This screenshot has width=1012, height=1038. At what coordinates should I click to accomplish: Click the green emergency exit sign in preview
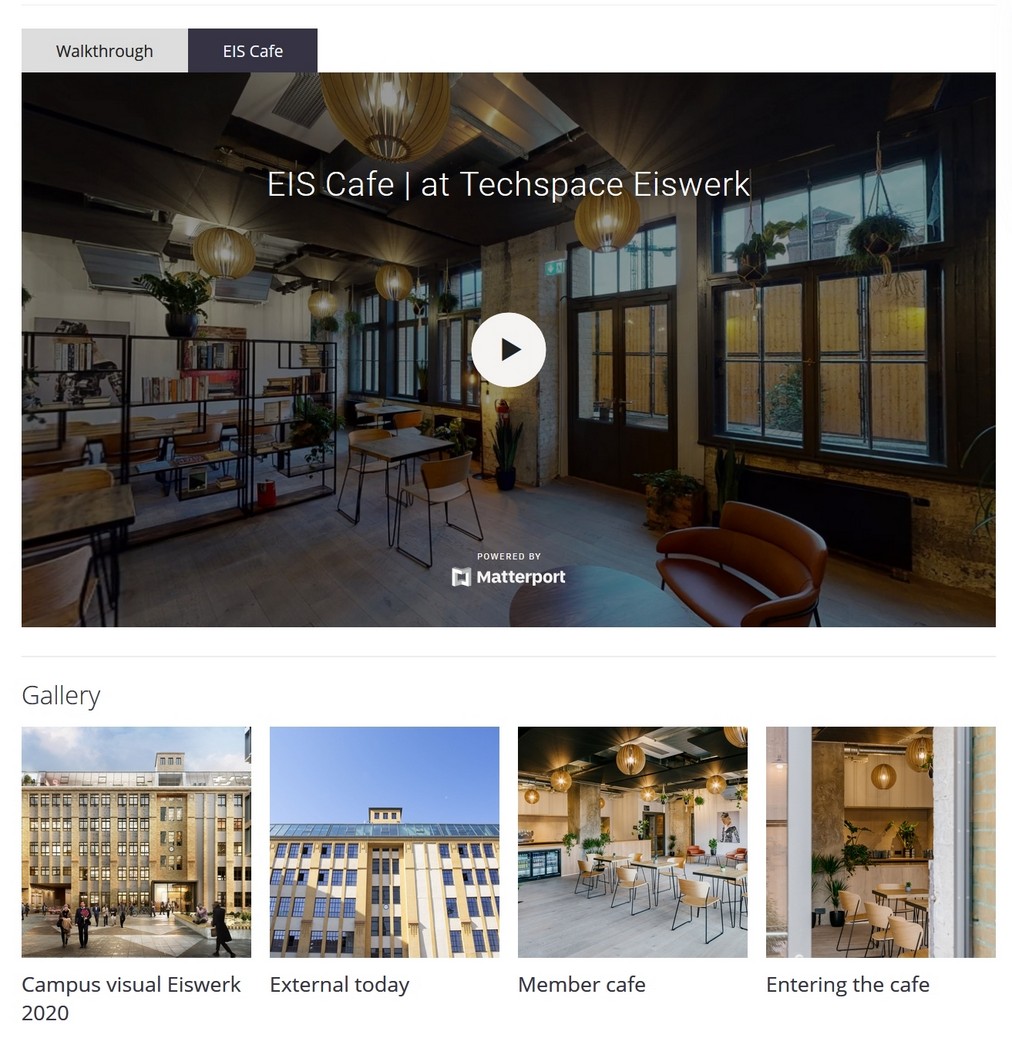555,267
